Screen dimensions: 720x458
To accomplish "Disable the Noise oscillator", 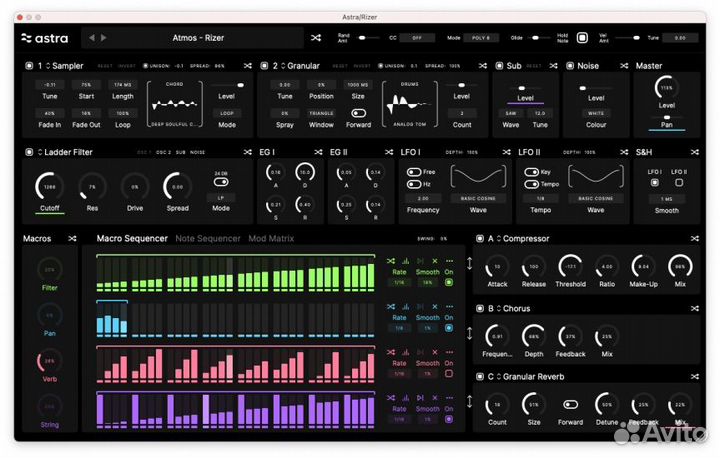I will click(570, 66).
